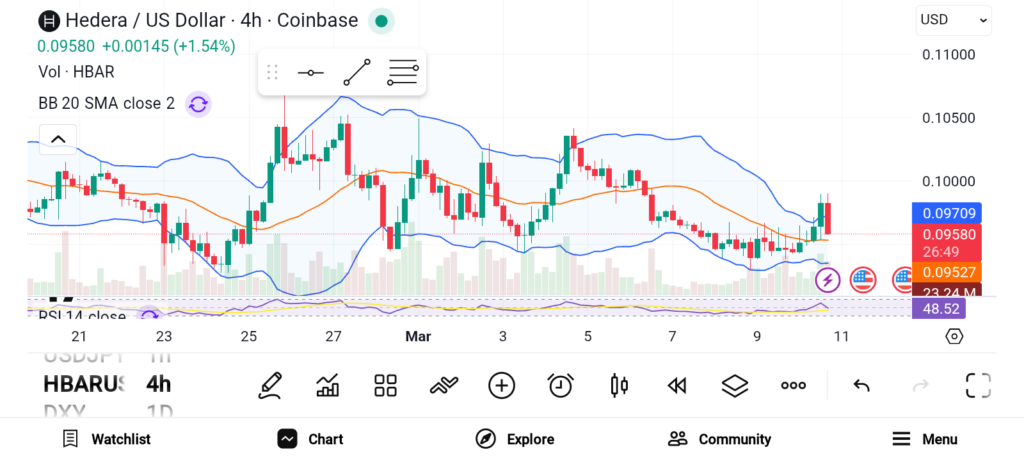Open the alert clock icon
The width and height of the screenshot is (1024, 461).
pos(560,385)
